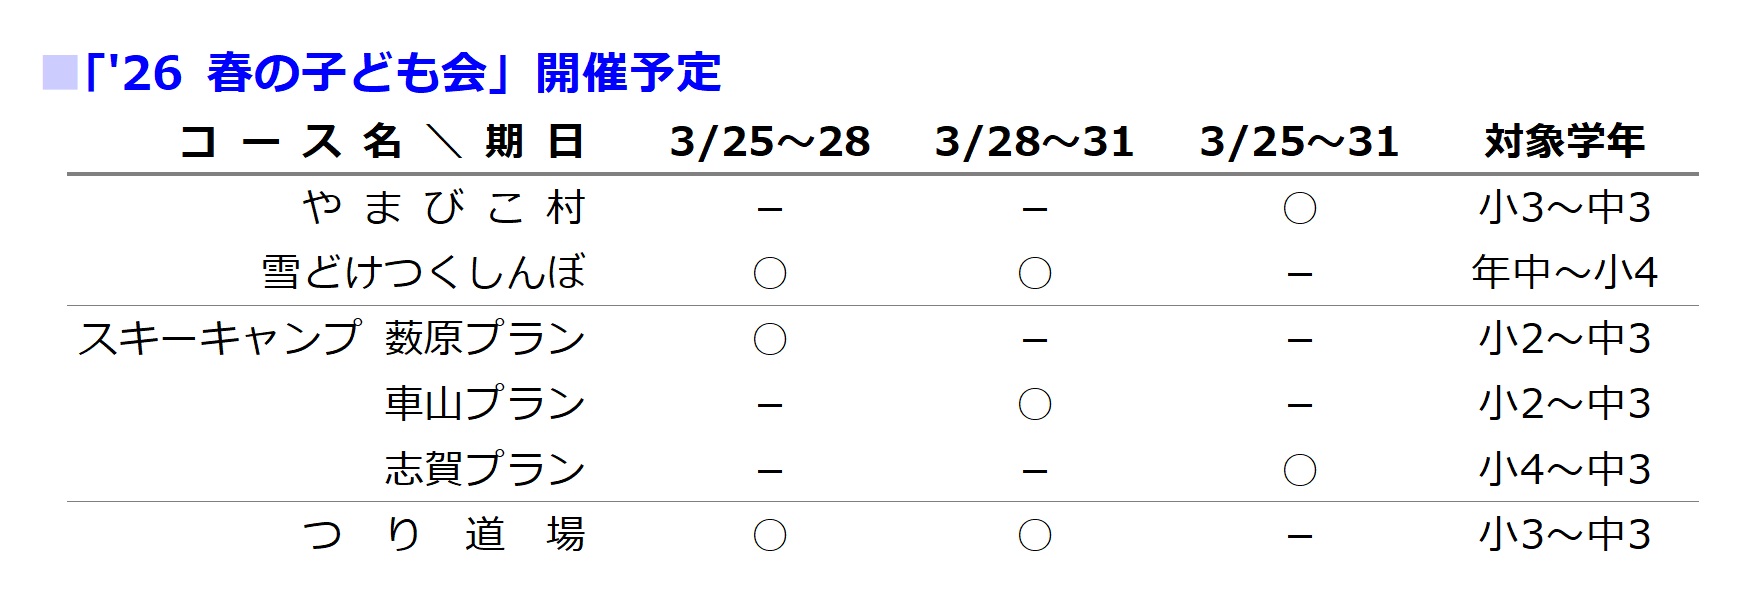Click the 年中～小4 grade range cell
The image size is (1750, 600).
coord(1564,273)
